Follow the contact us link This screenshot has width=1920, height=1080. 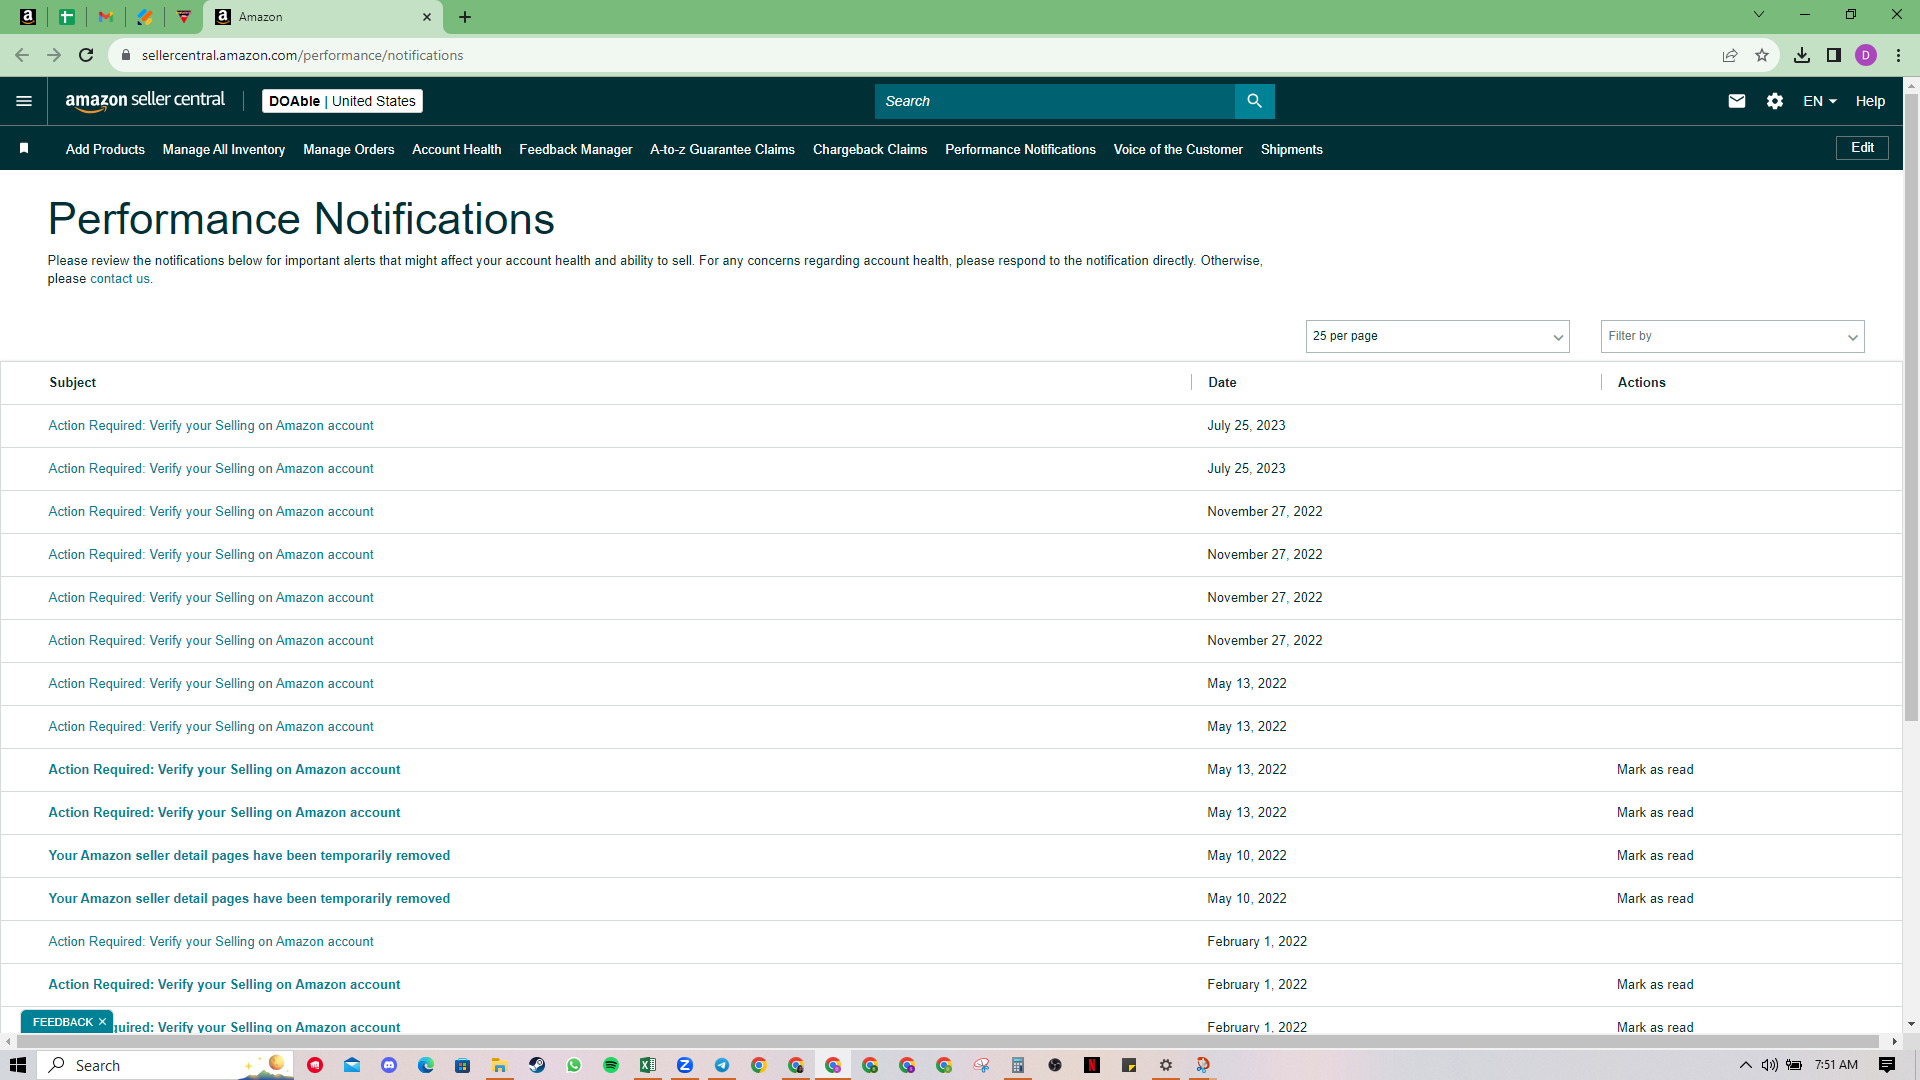point(120,279)
